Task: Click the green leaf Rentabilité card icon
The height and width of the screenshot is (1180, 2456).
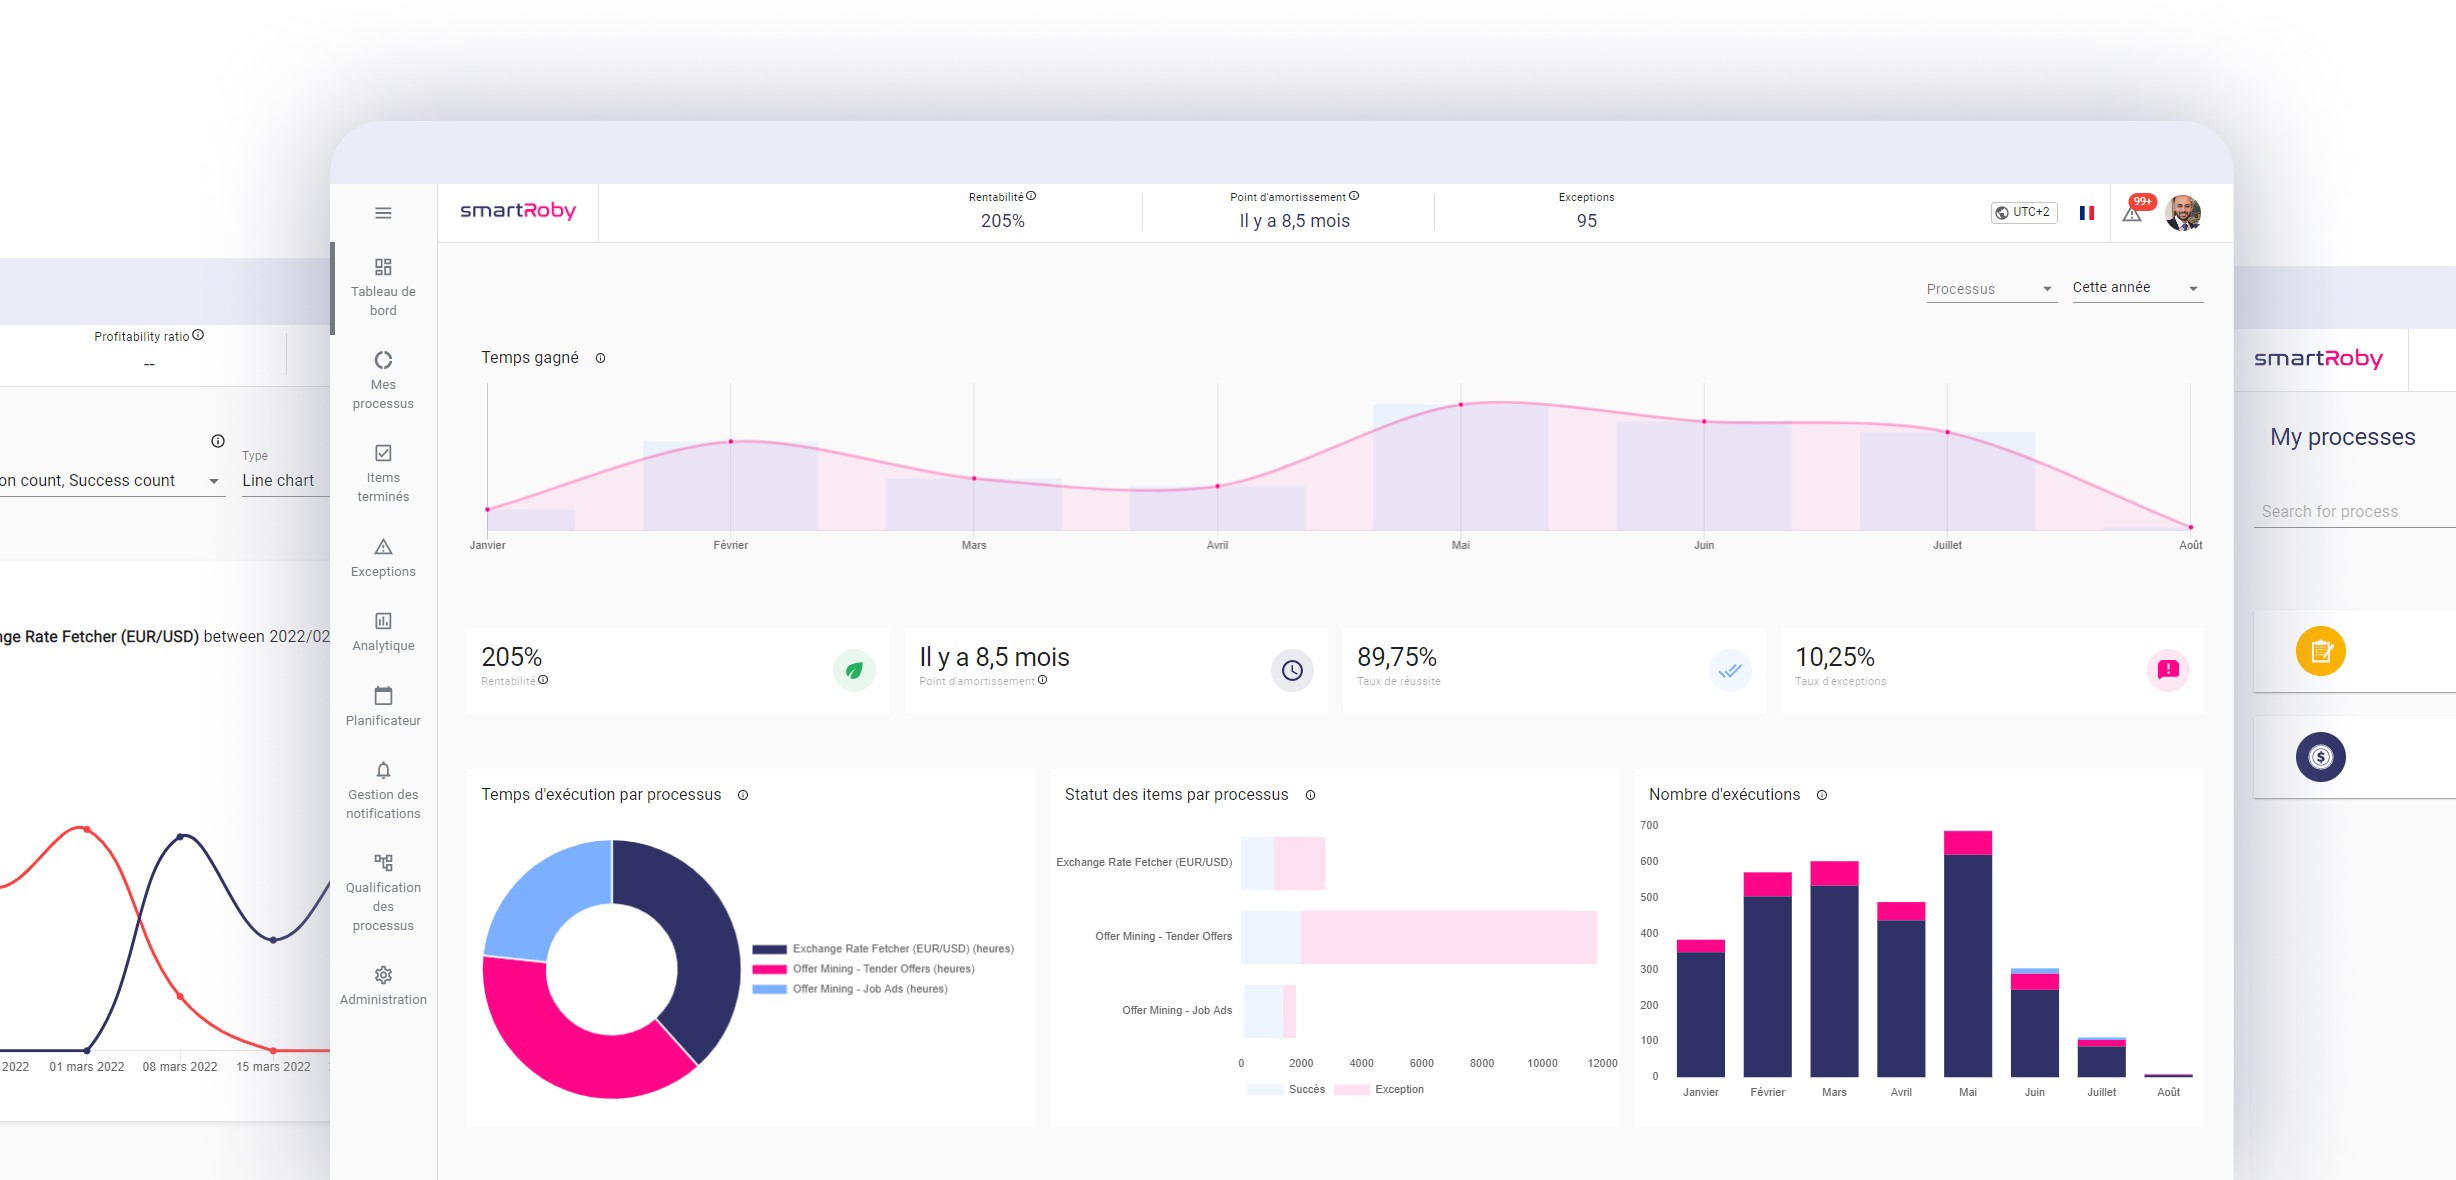Action: 854,670
